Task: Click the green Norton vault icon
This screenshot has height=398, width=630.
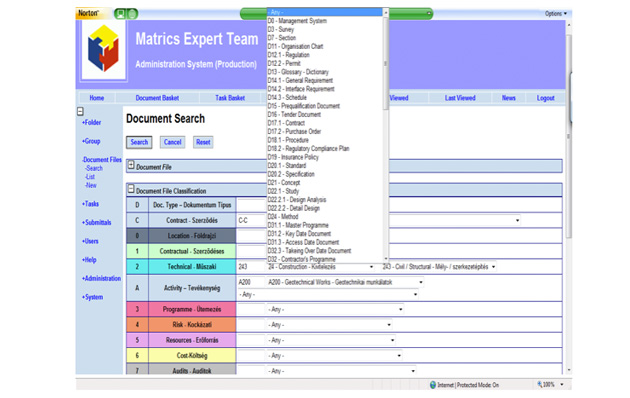Action: 120,14
